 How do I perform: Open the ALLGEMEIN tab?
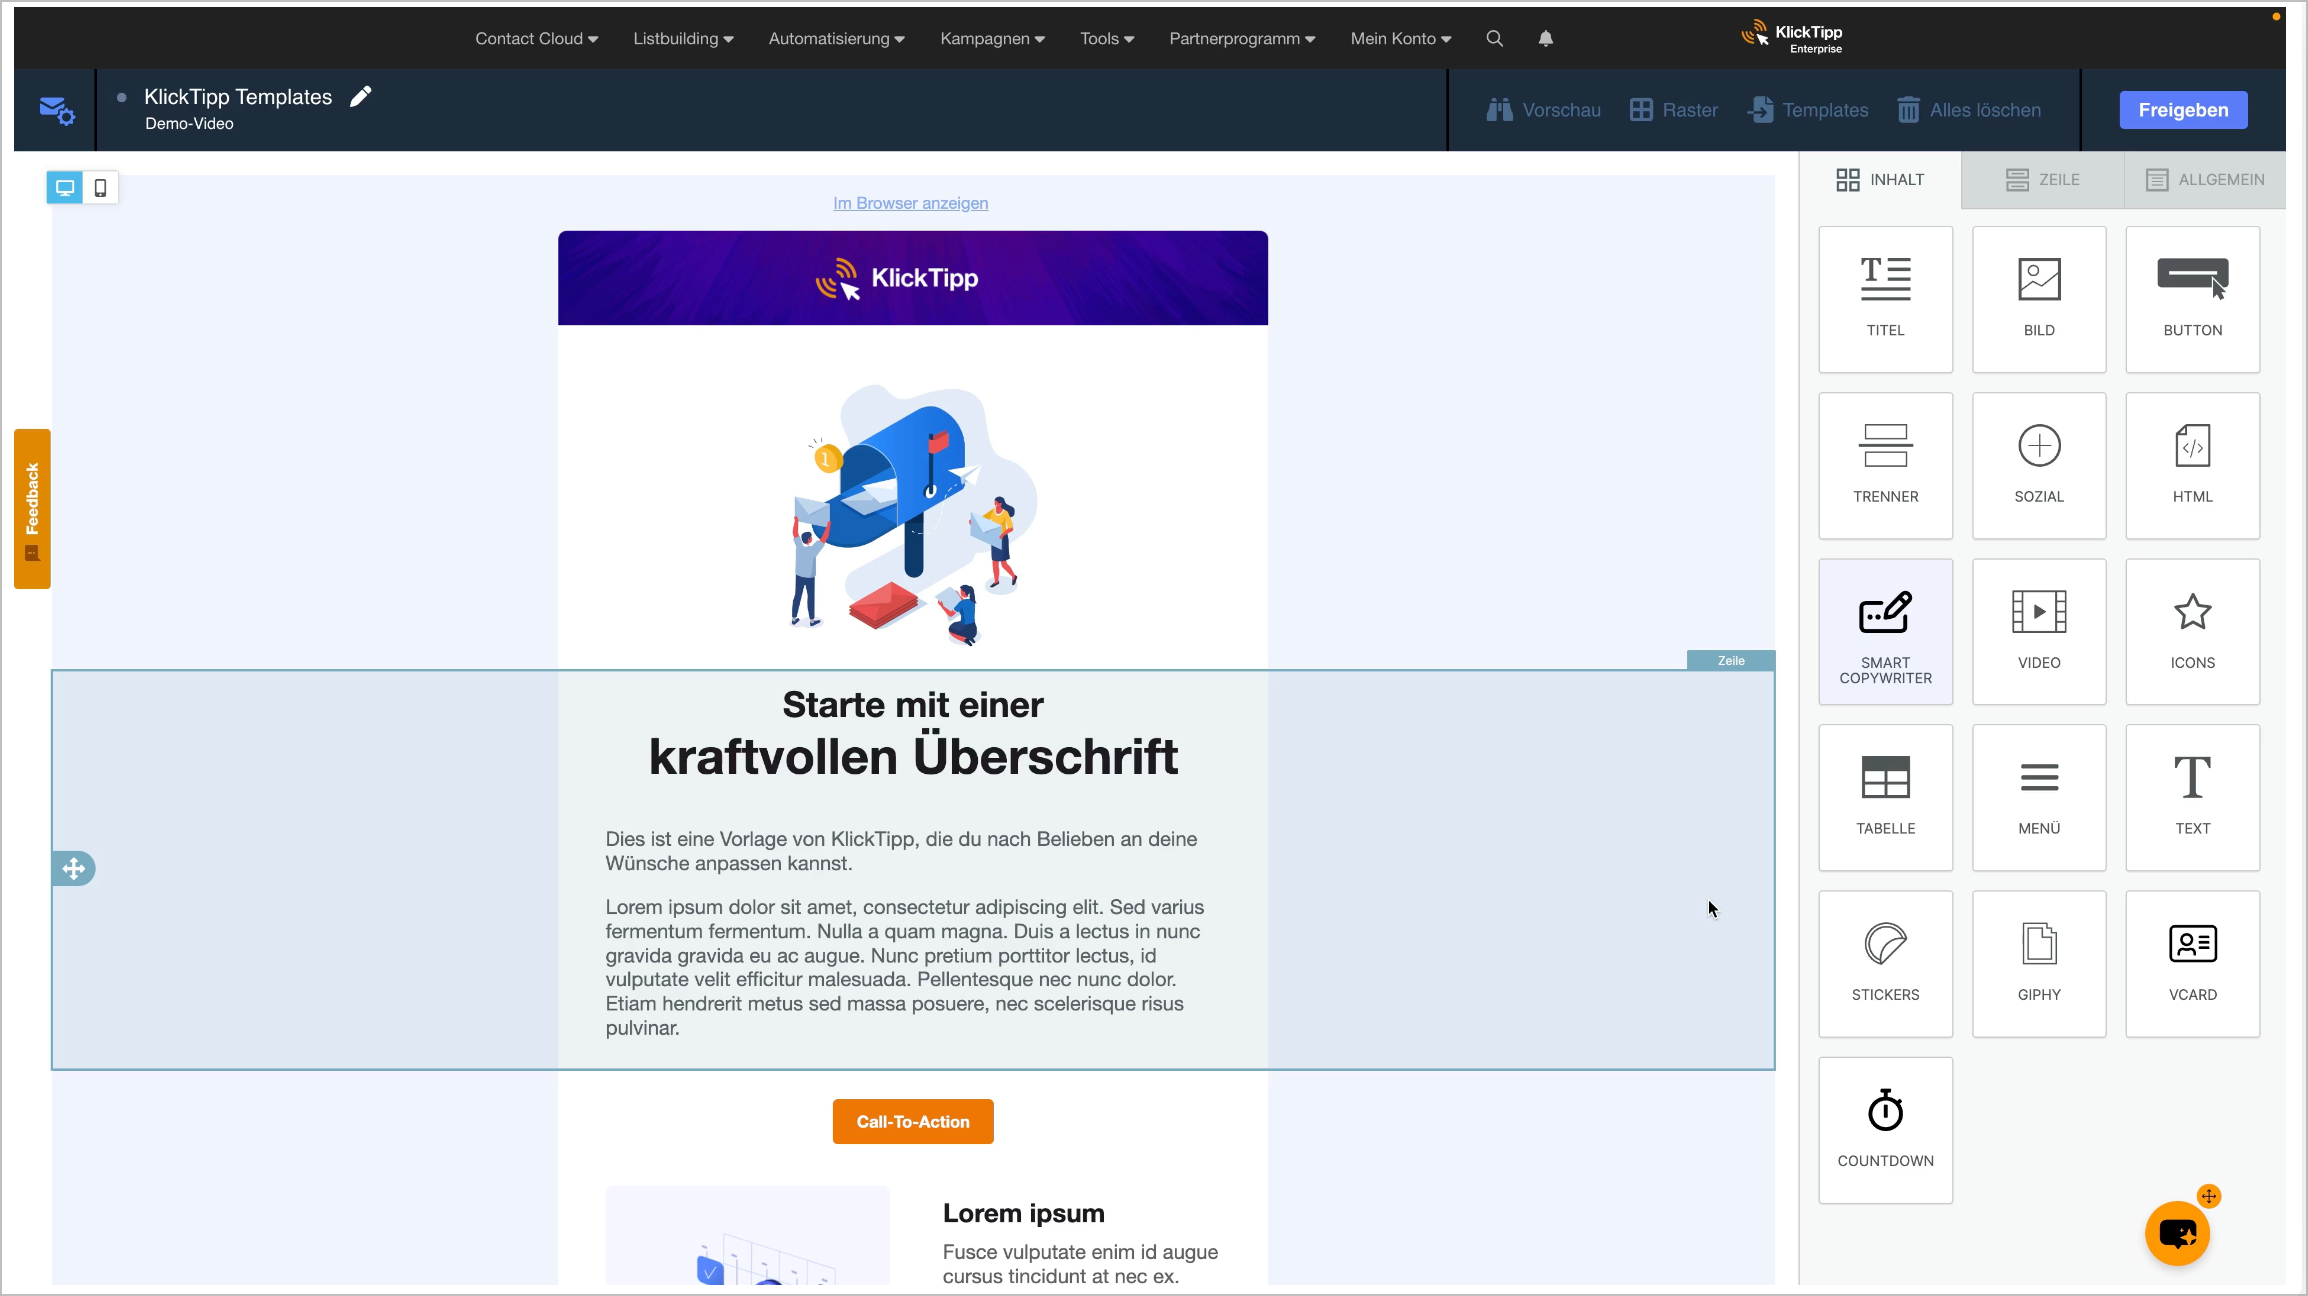[2204, 180]
